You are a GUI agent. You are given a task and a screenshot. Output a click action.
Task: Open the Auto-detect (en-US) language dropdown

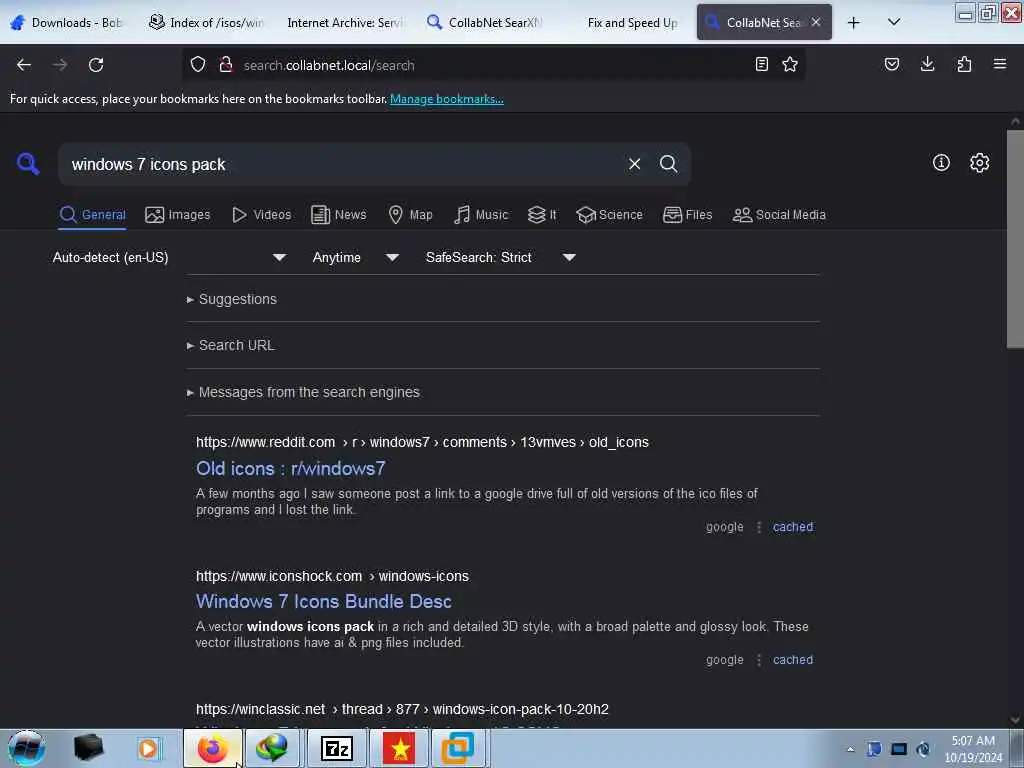coord(169,257)
